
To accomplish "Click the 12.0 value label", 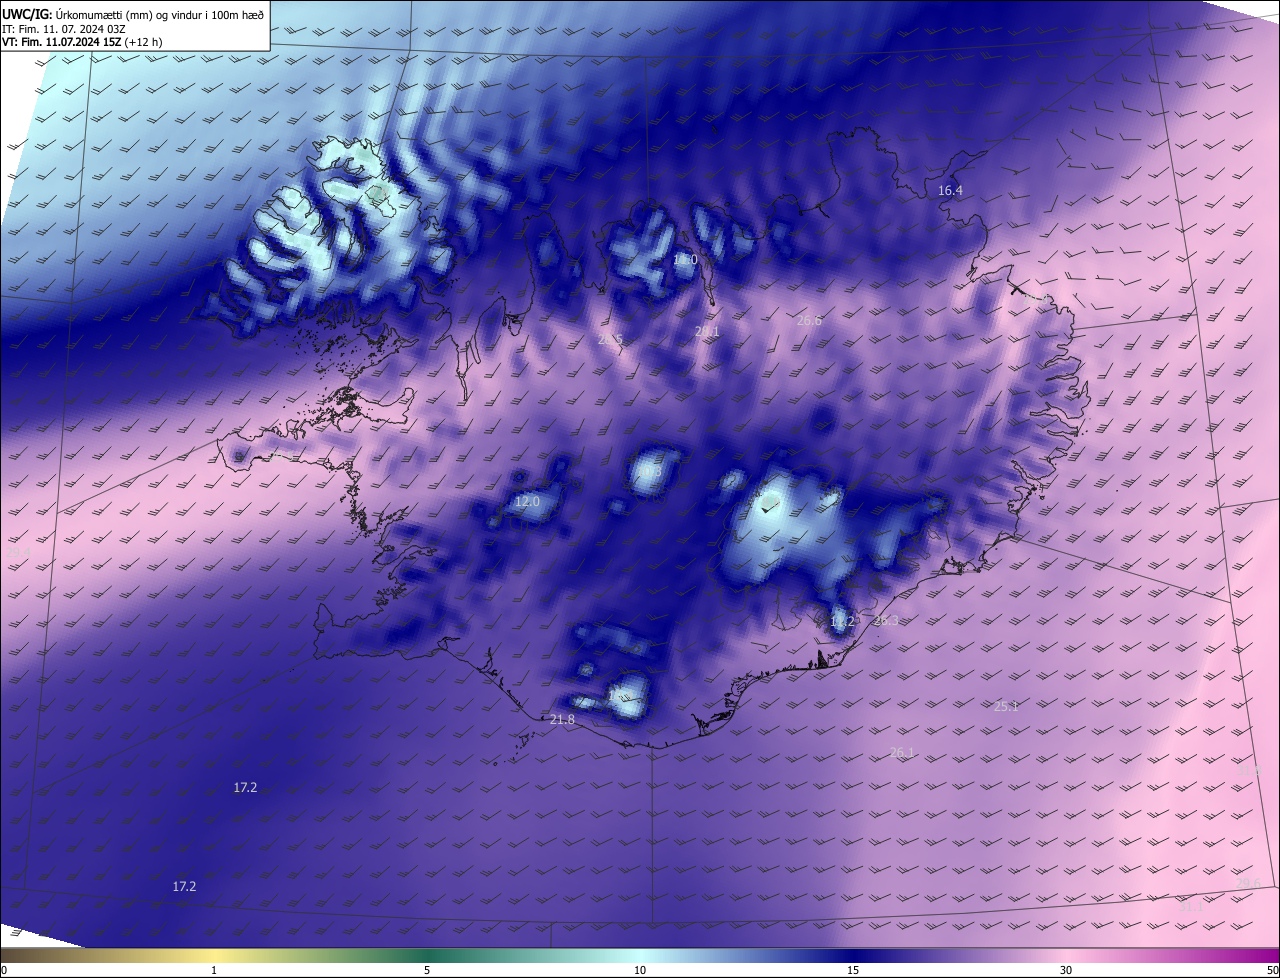I will [527, 501].
